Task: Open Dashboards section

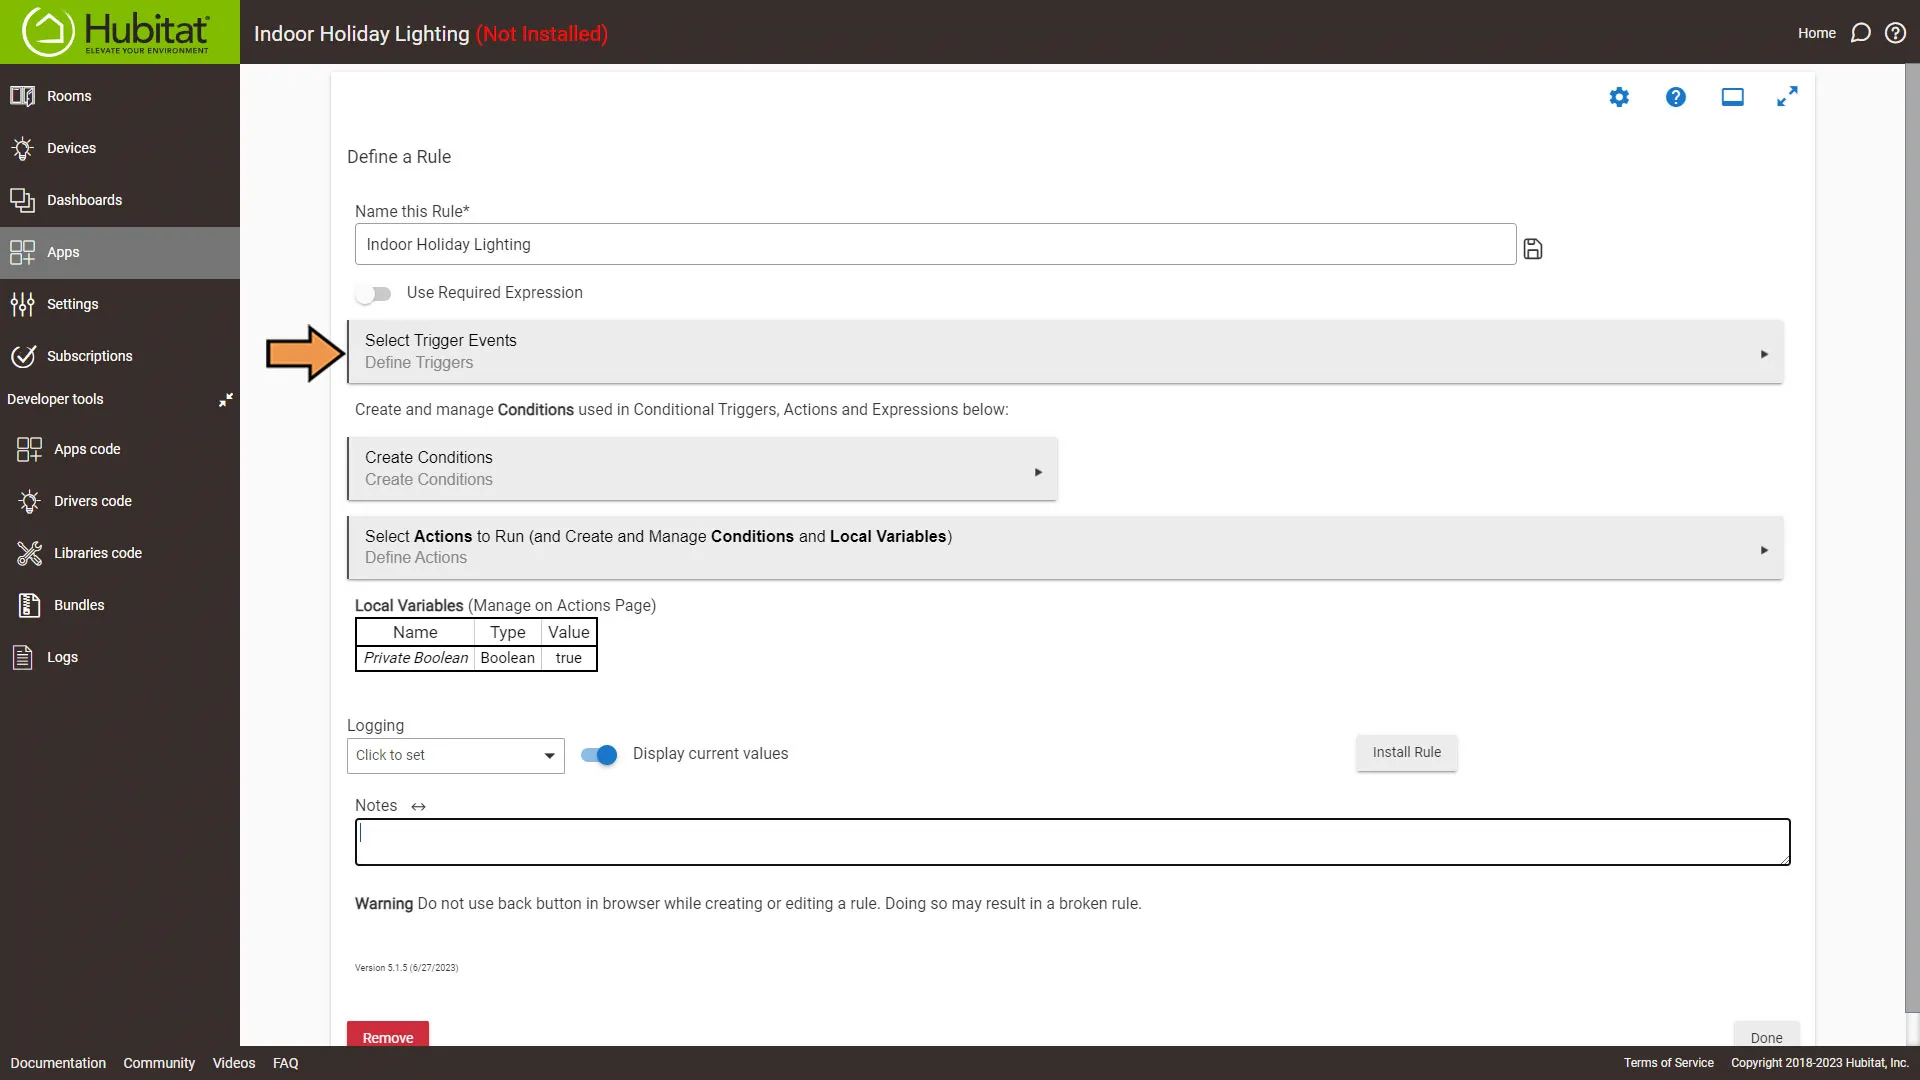Action: (x=84, y=199)
